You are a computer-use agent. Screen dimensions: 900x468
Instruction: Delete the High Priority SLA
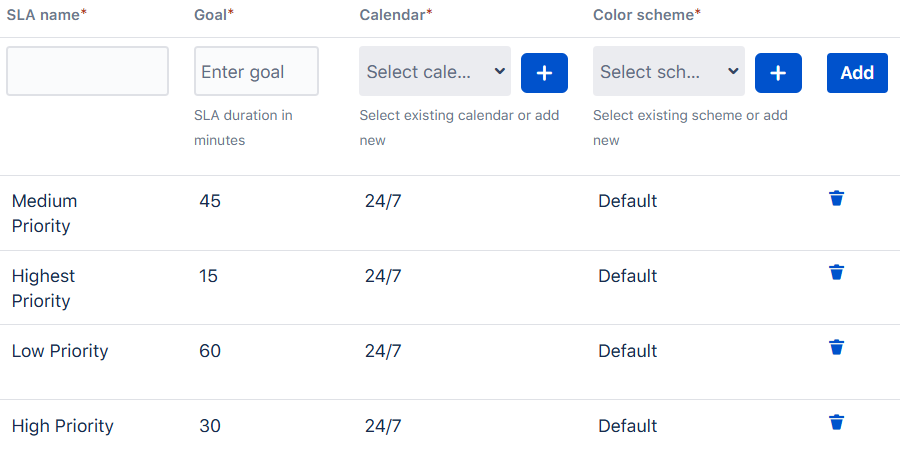(x=837, y=422)
